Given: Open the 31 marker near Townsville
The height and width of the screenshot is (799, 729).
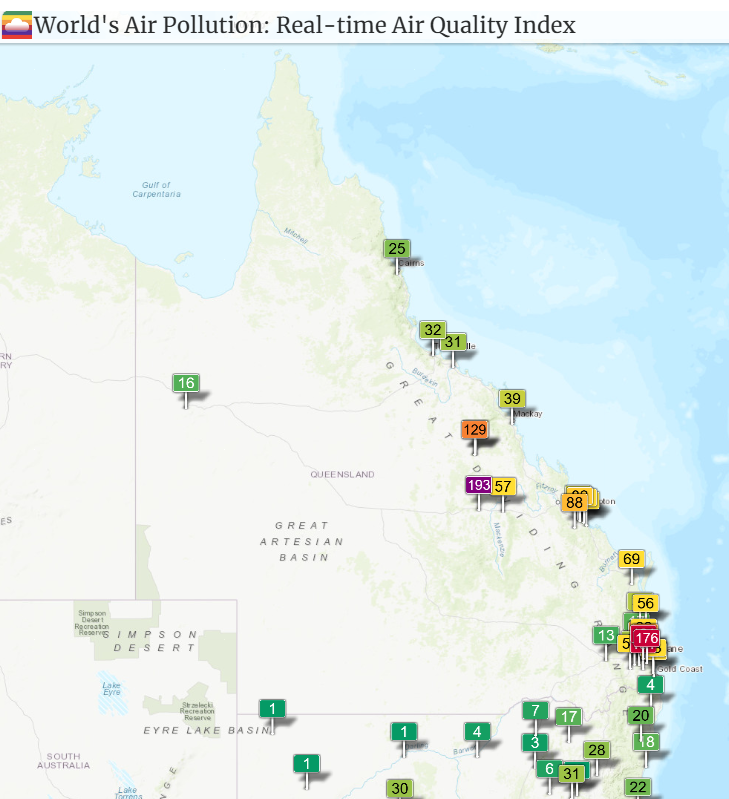Looking at the screenshot, I should tap(453, 342).
